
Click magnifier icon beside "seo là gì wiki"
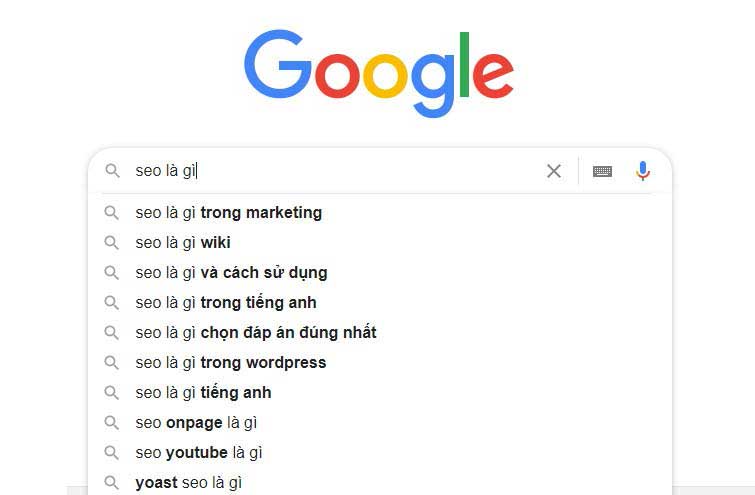pos(113,242)
